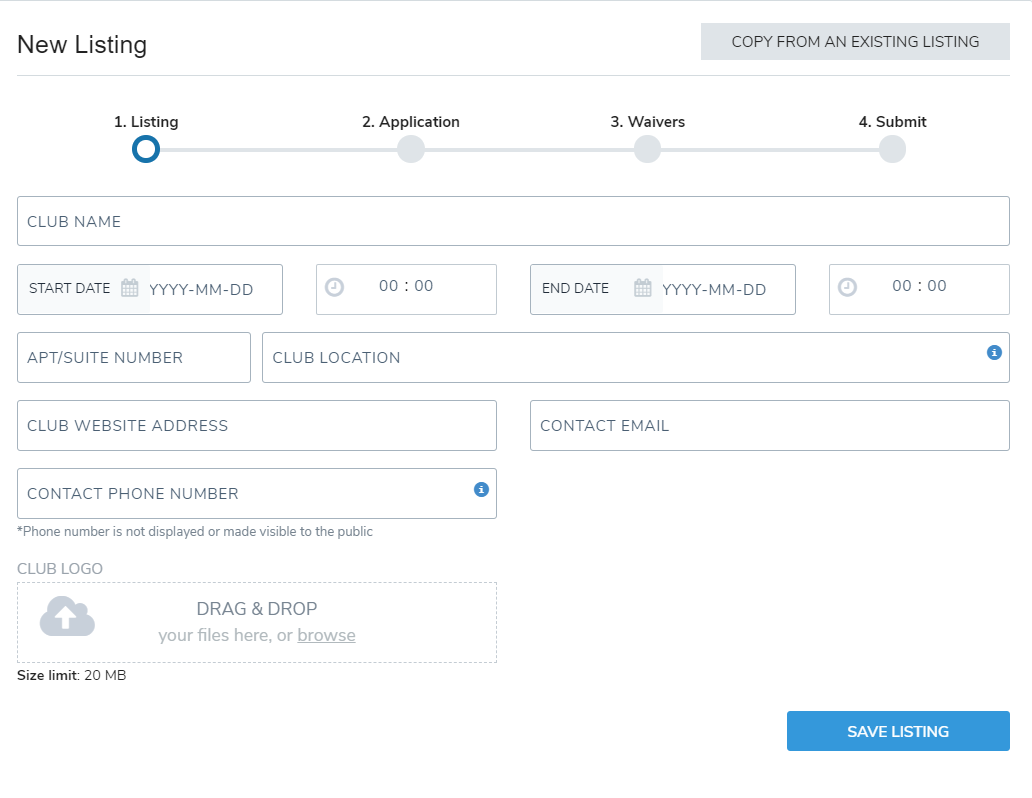Click the browse link to upload logo
This screenshot has width=1032, height=798.
tap(326, 635)
